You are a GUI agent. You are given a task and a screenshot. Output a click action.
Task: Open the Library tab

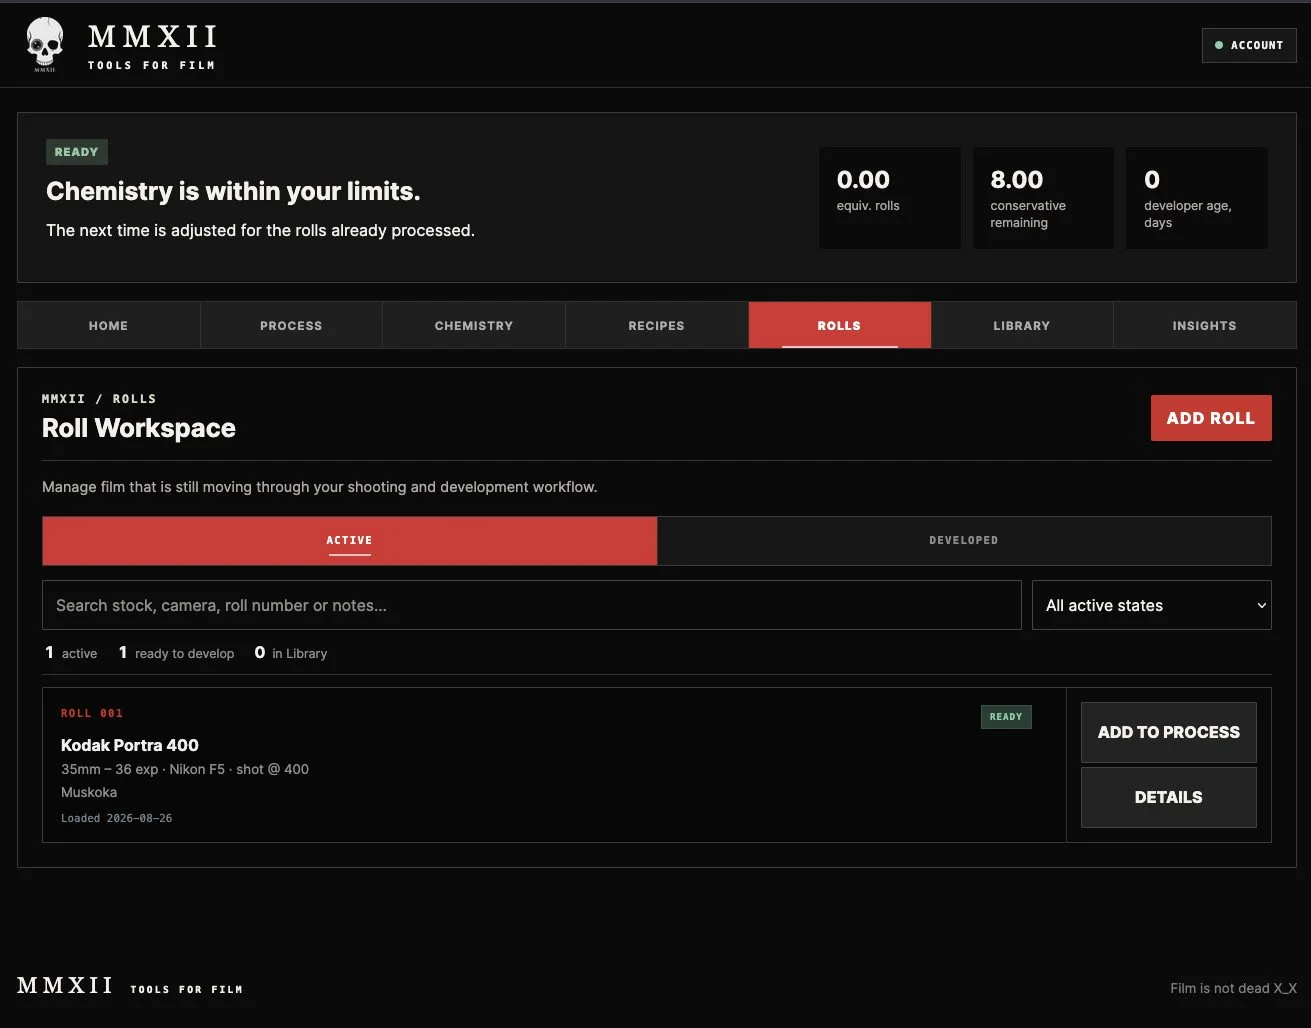[x=1022, y=325]
